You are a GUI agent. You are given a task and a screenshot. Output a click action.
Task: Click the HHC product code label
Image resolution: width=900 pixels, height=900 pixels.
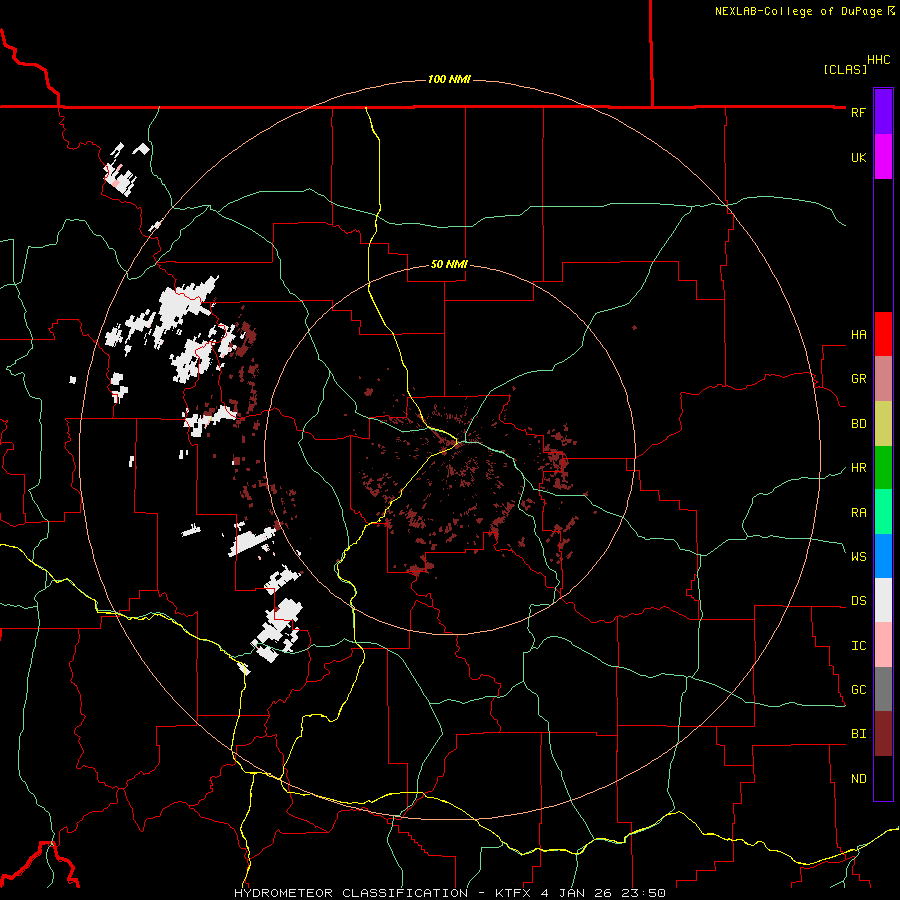pyautogui.click(x=878, y=60)
